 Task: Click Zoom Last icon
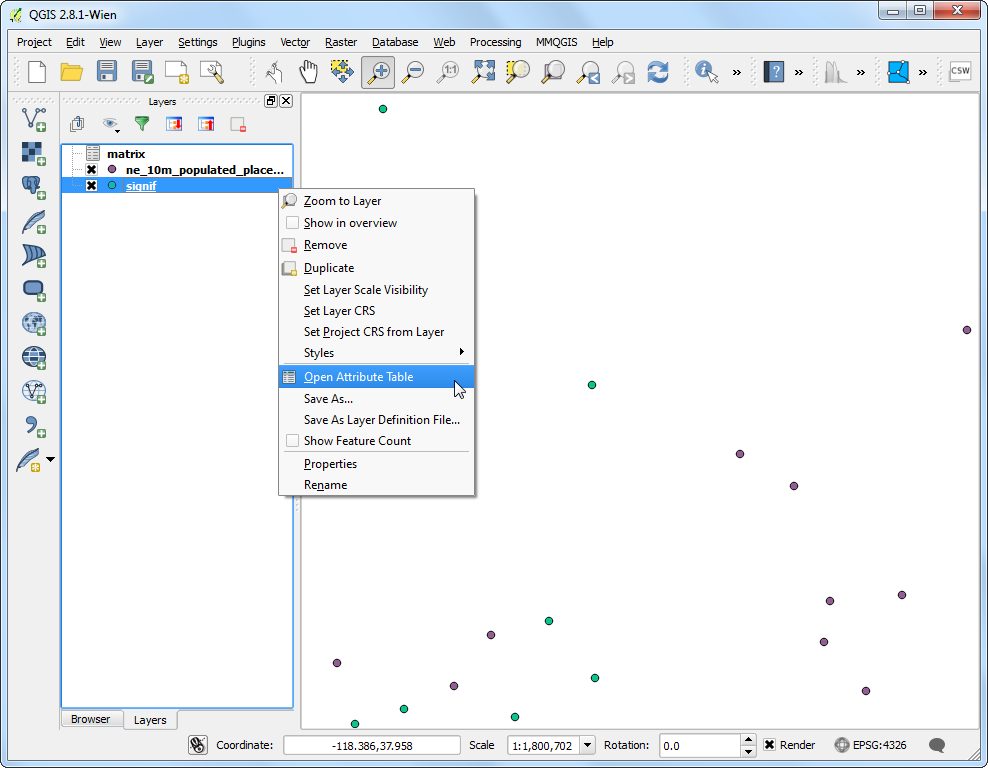coord(589,72)
